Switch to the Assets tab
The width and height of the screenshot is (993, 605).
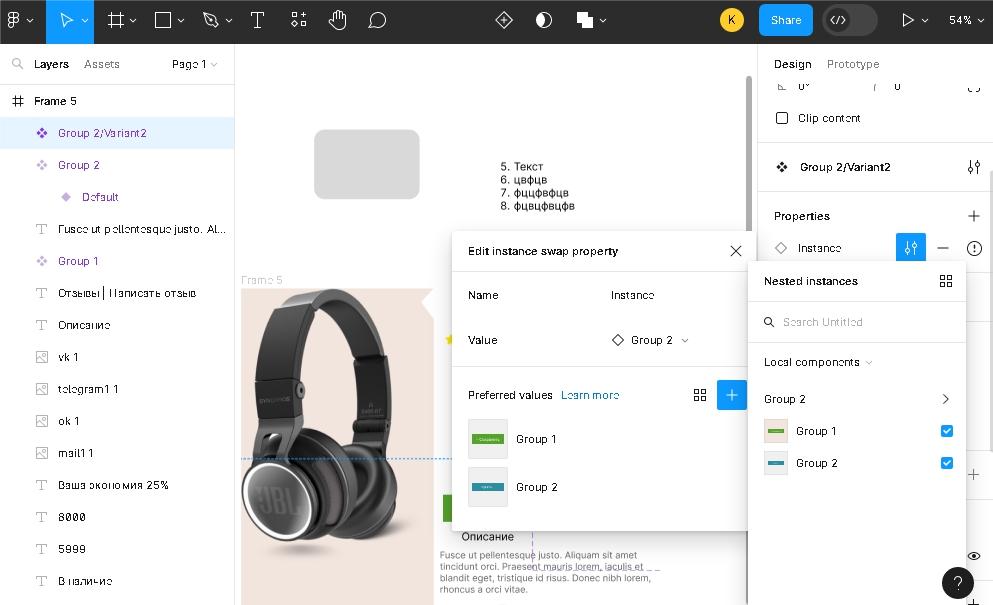[102, 64]
